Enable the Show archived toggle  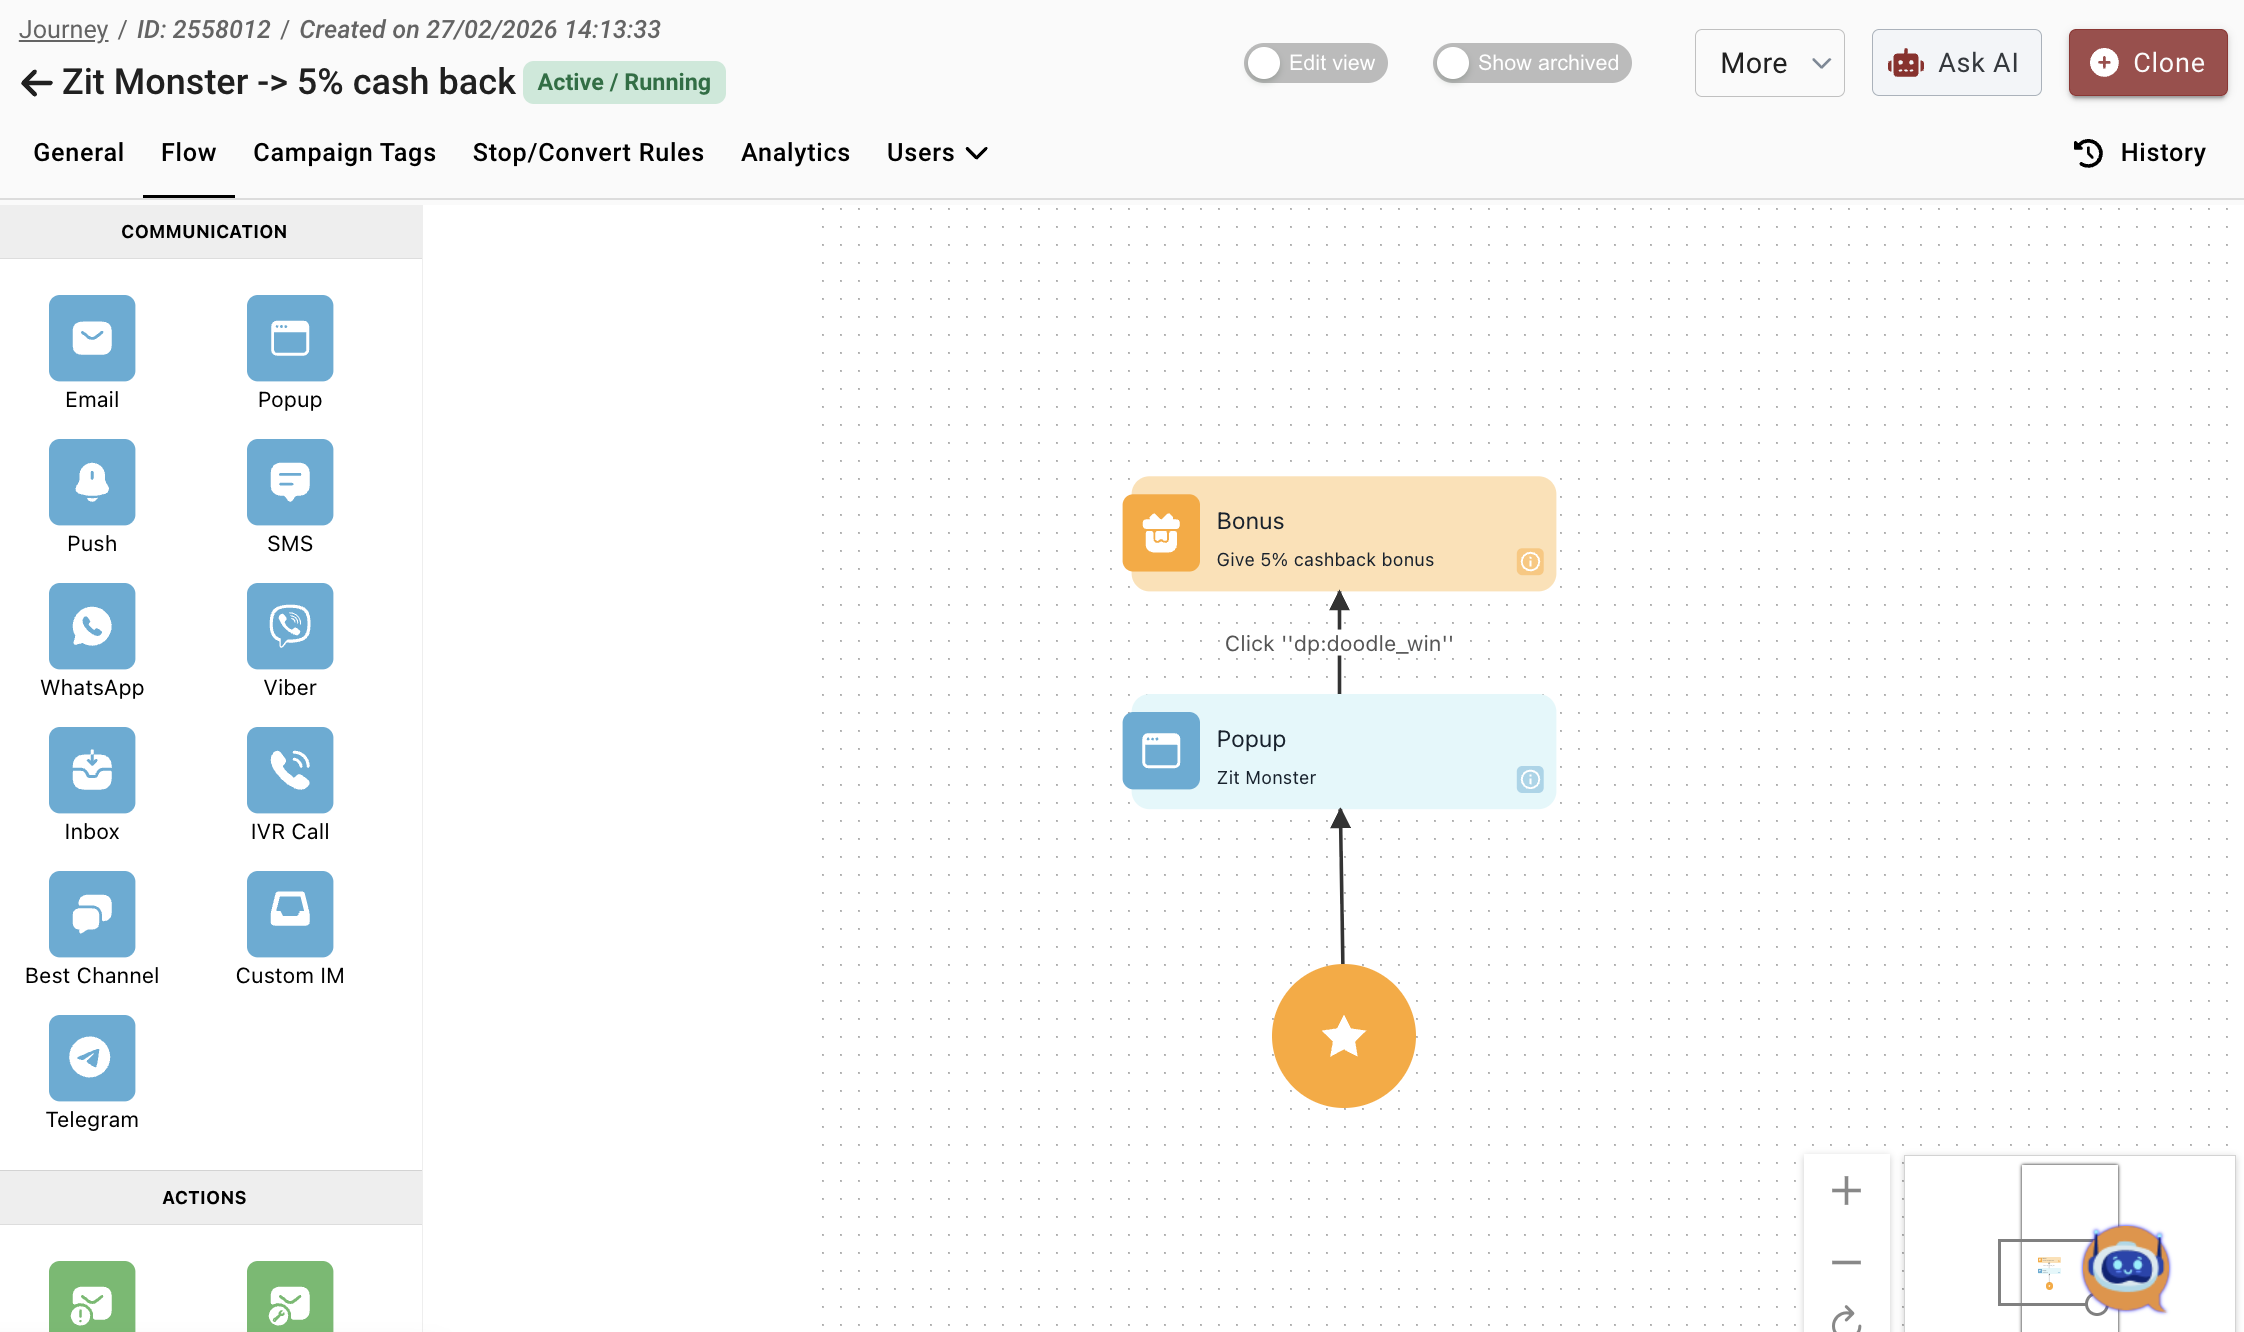pyautogui.click(x=1531, y=63)
